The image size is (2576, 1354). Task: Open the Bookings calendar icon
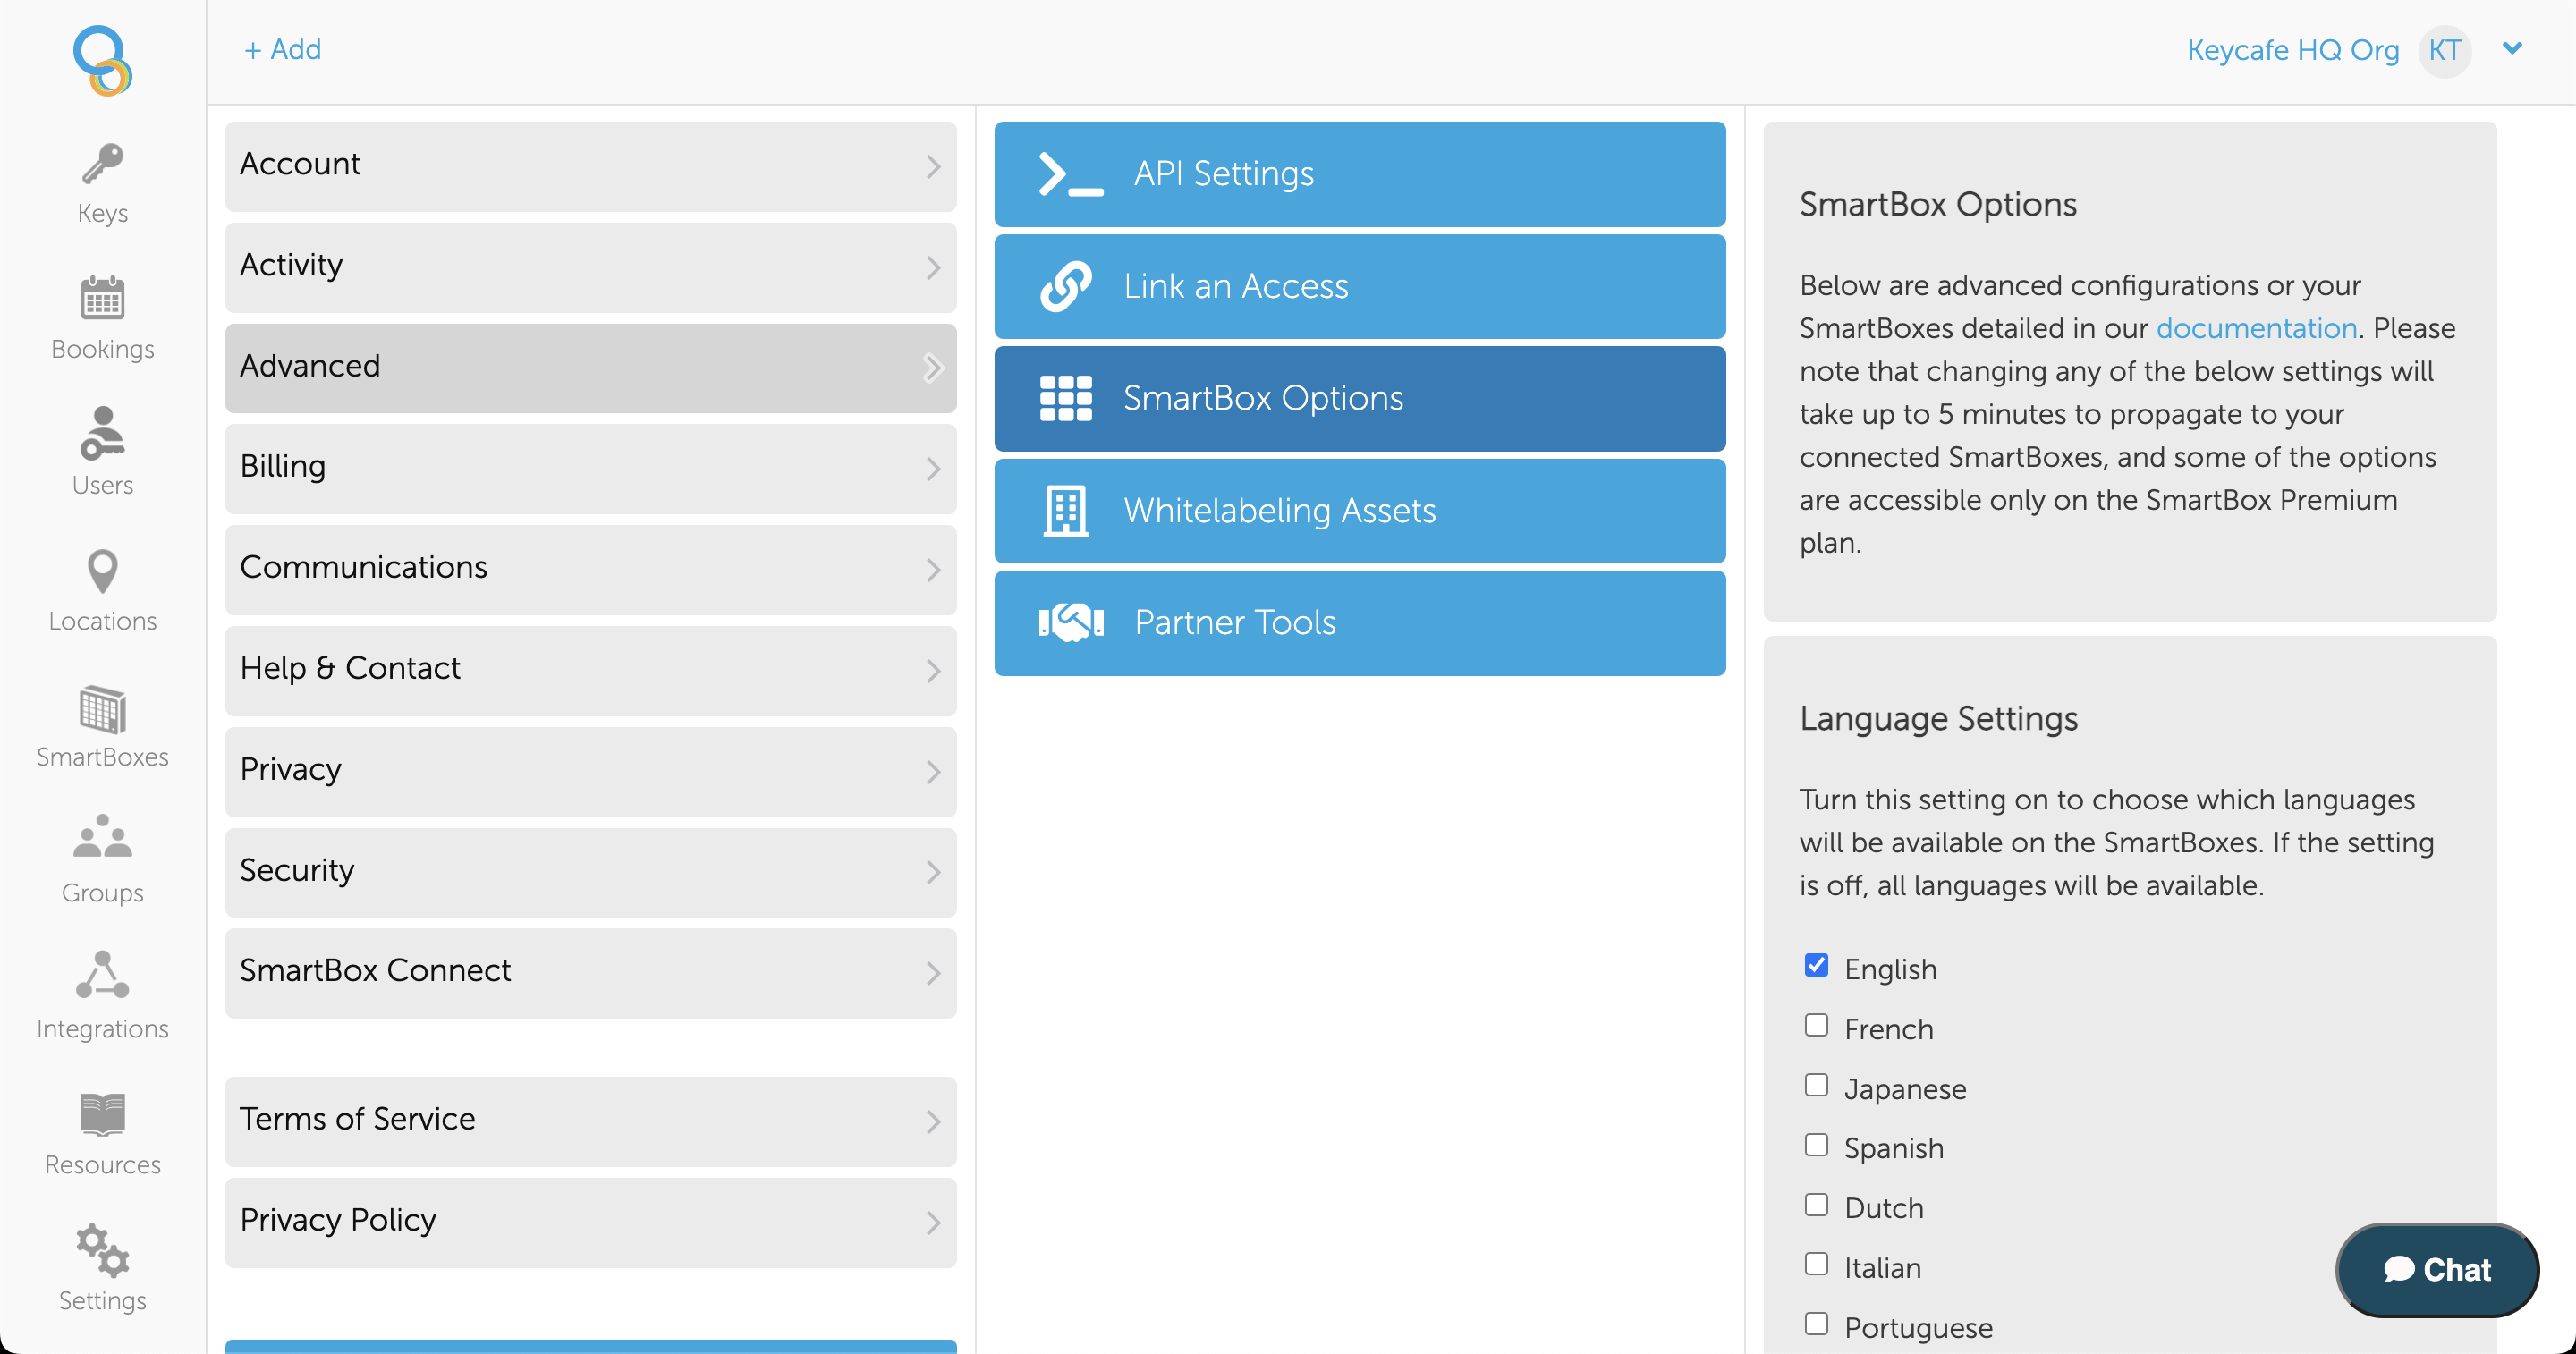pyautogui.click(x=102, y=298)
